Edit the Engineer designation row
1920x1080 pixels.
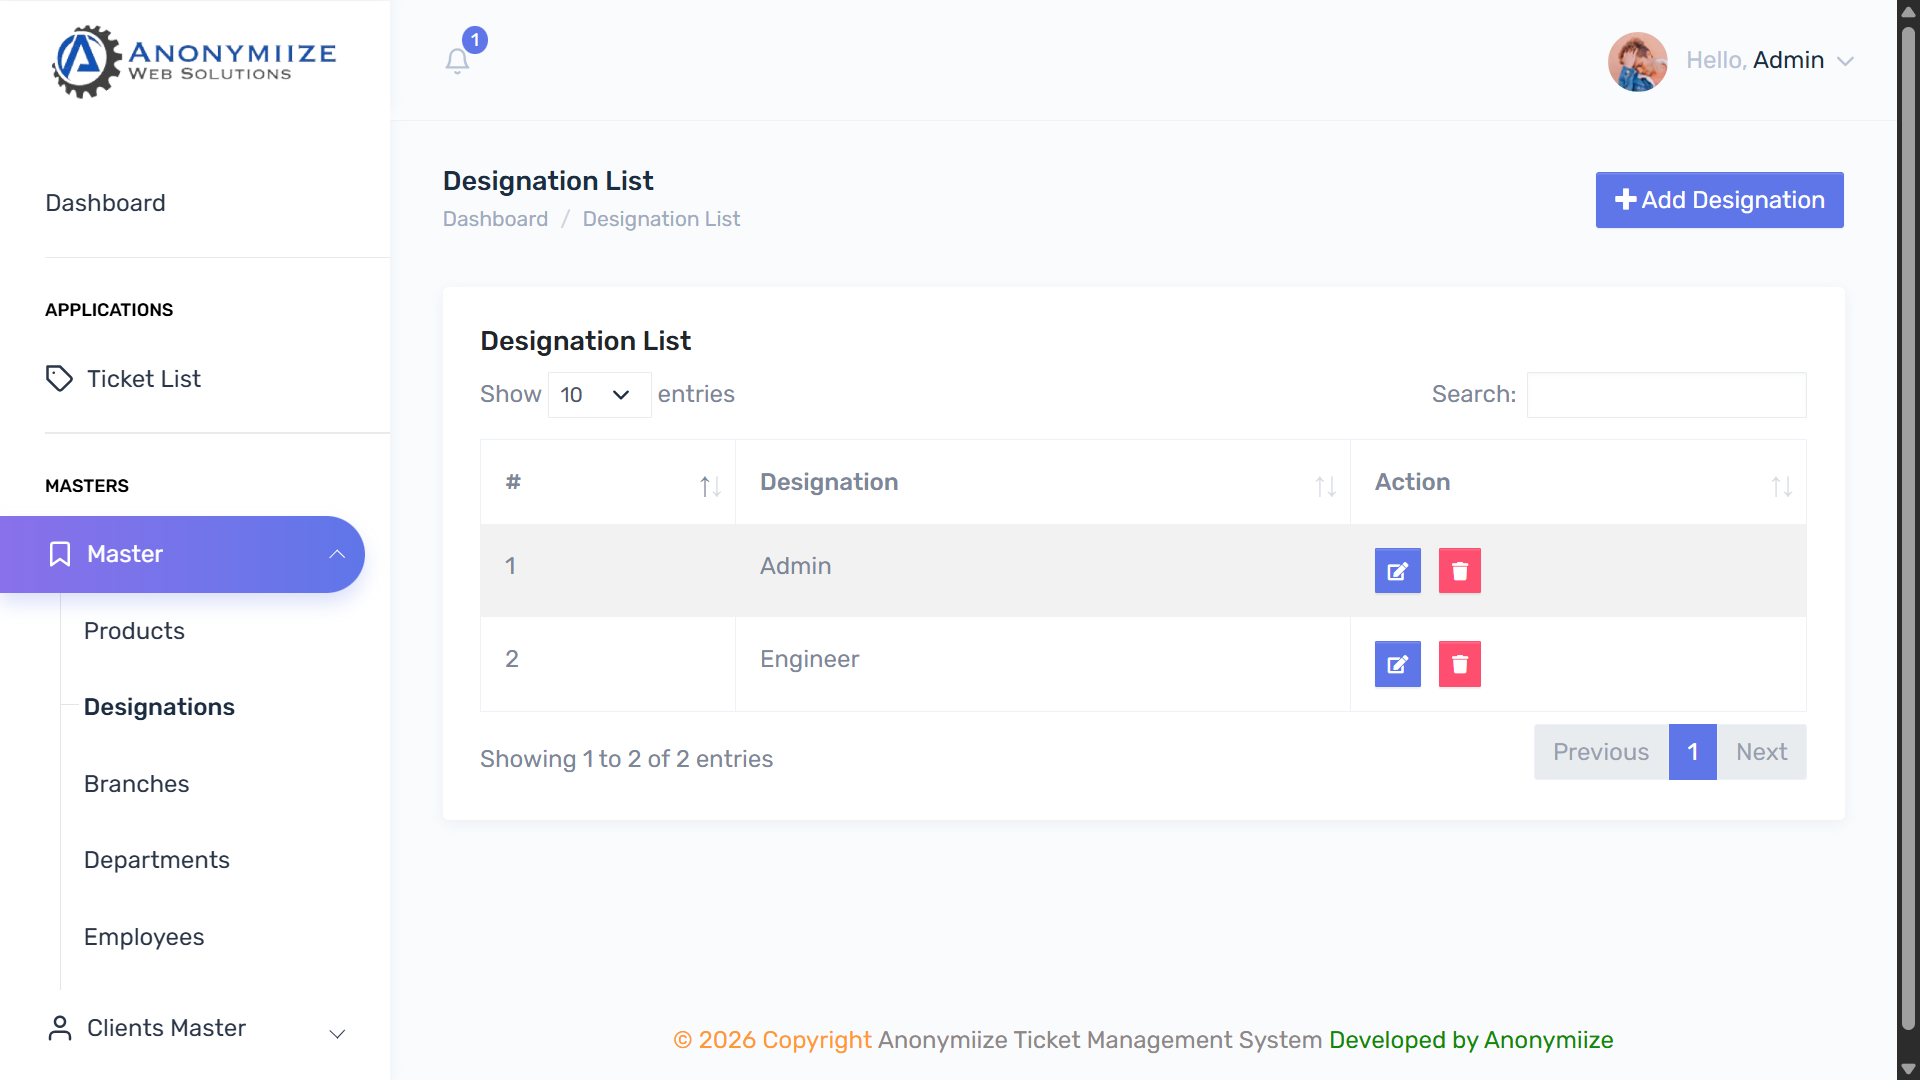tap(1397, 664)
